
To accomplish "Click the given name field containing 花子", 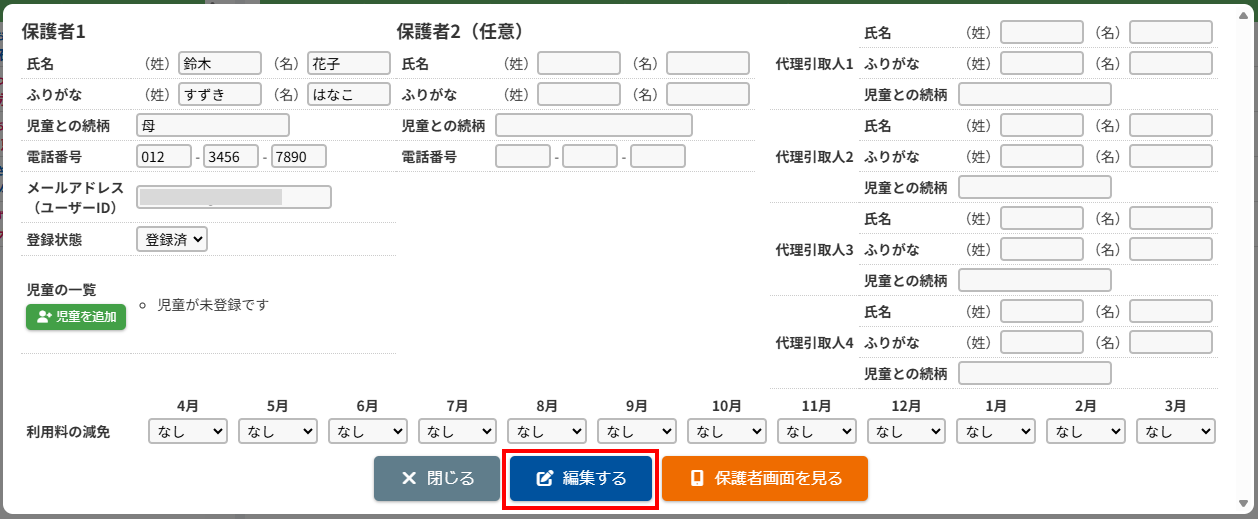I will pos(349,64).
